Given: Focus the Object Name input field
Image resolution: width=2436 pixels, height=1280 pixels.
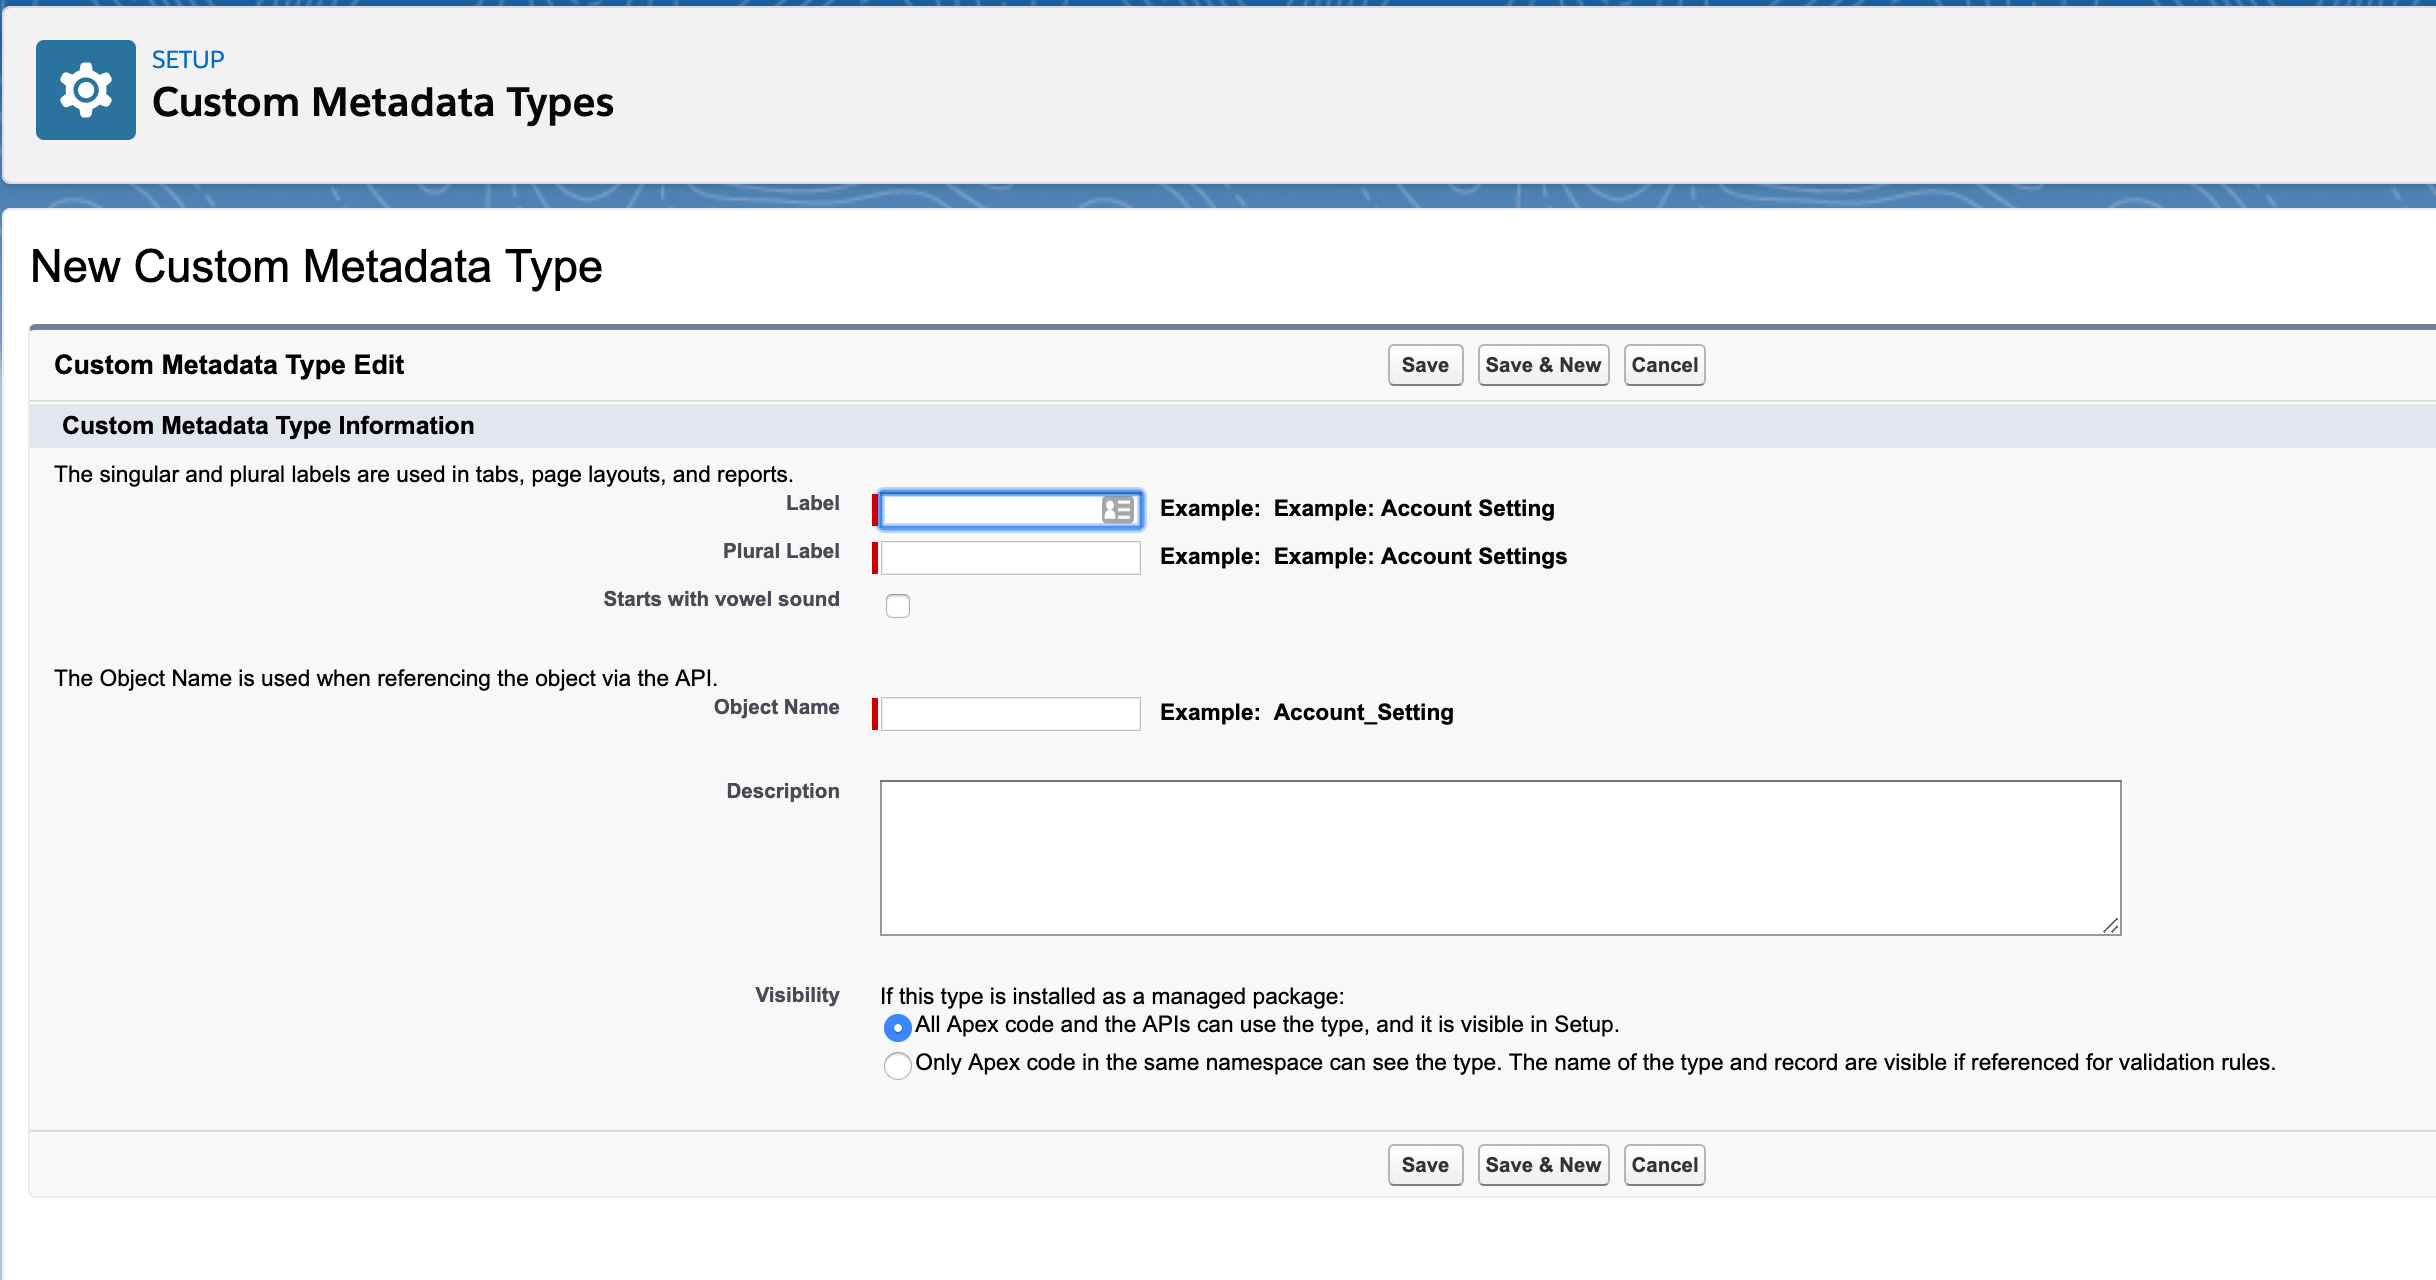Looking at the screenshot, I should tap(1010, 714).
